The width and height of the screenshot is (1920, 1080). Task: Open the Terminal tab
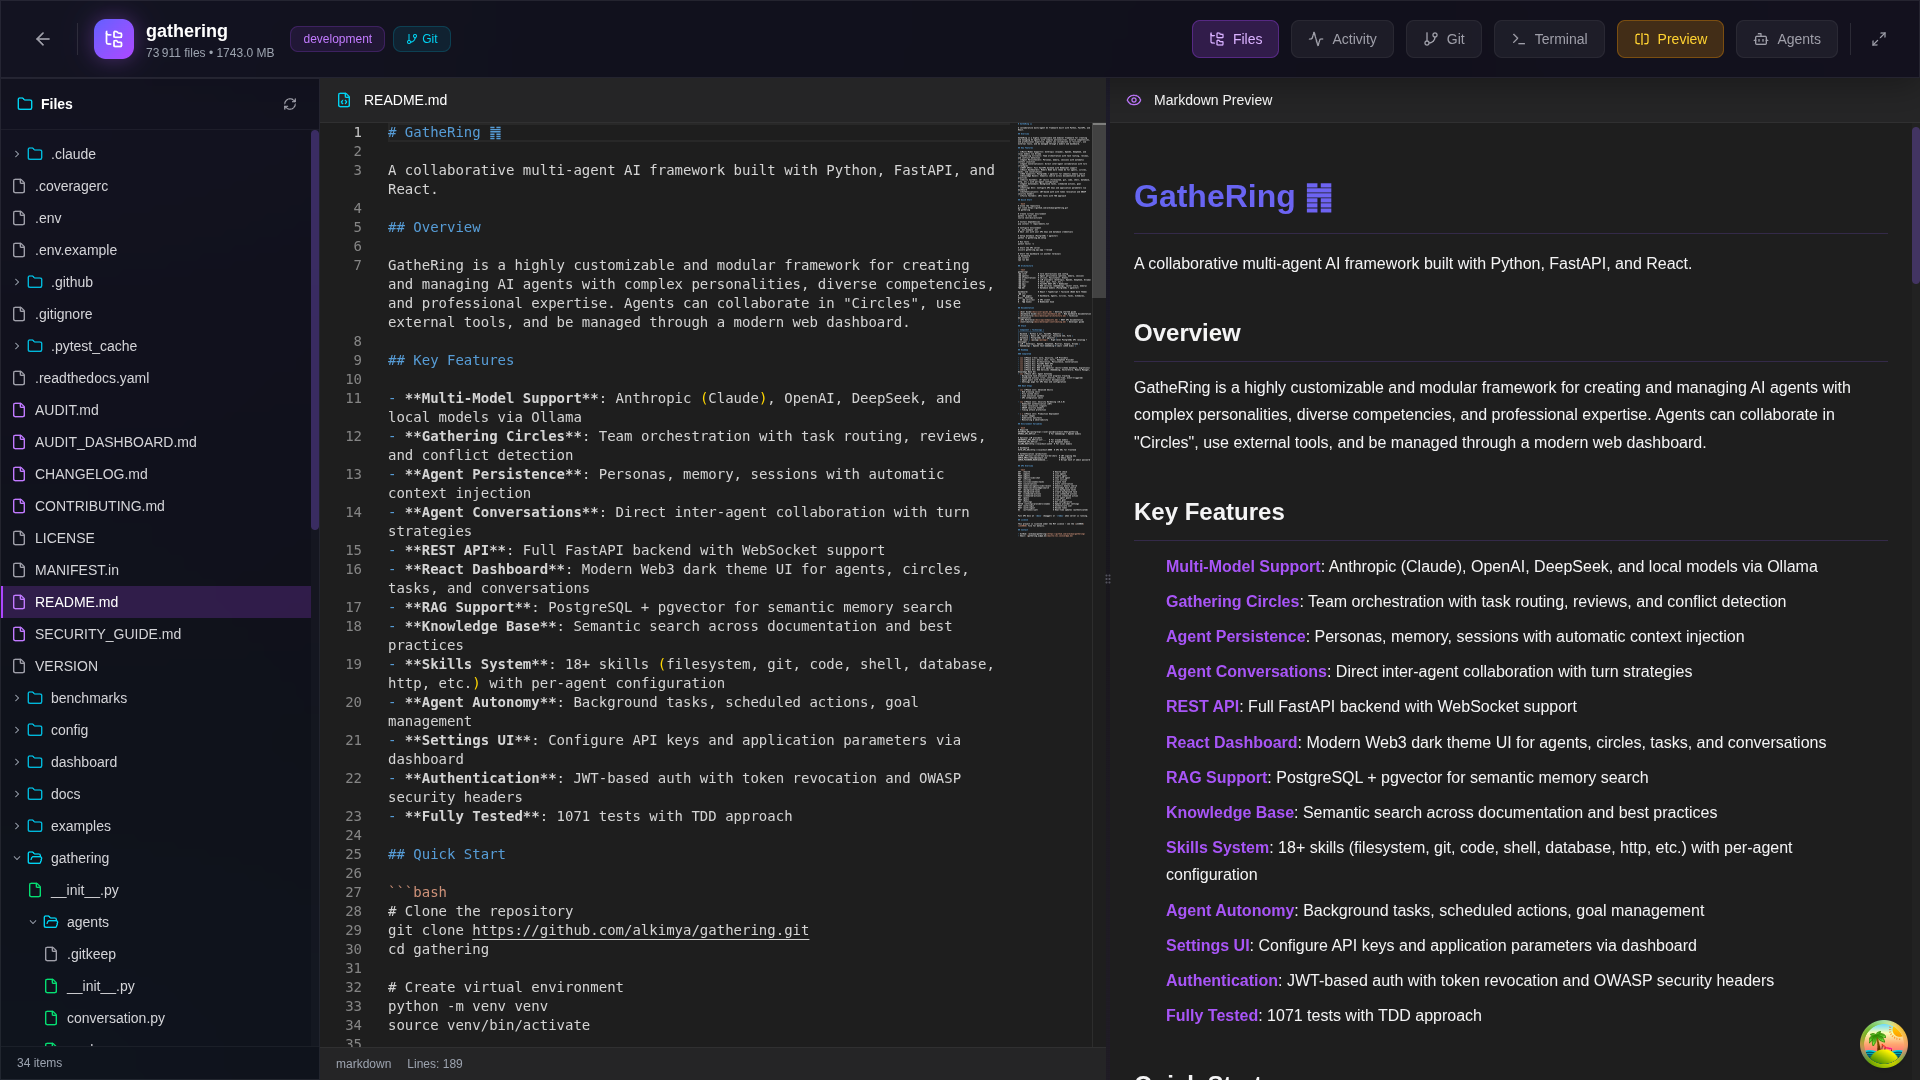[1549, 39]
